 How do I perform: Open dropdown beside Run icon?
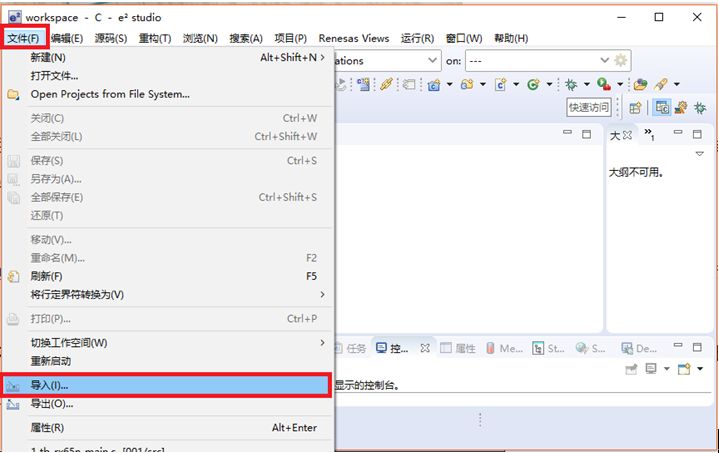(620, 84)
